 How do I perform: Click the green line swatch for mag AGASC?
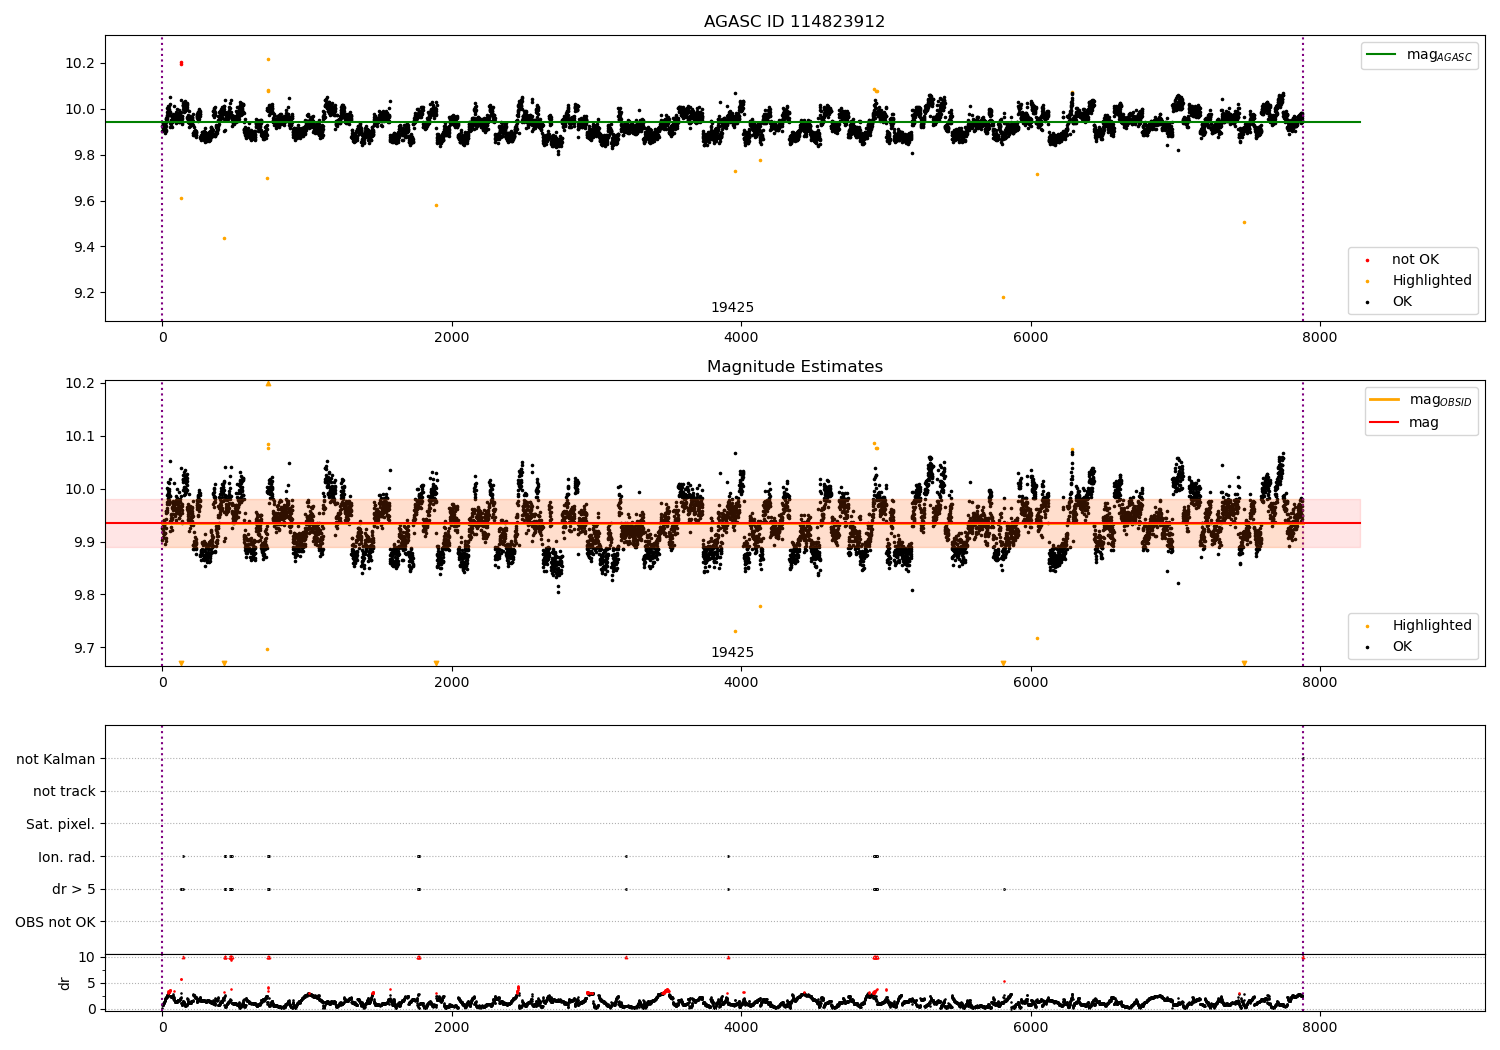coord(1381,55)
